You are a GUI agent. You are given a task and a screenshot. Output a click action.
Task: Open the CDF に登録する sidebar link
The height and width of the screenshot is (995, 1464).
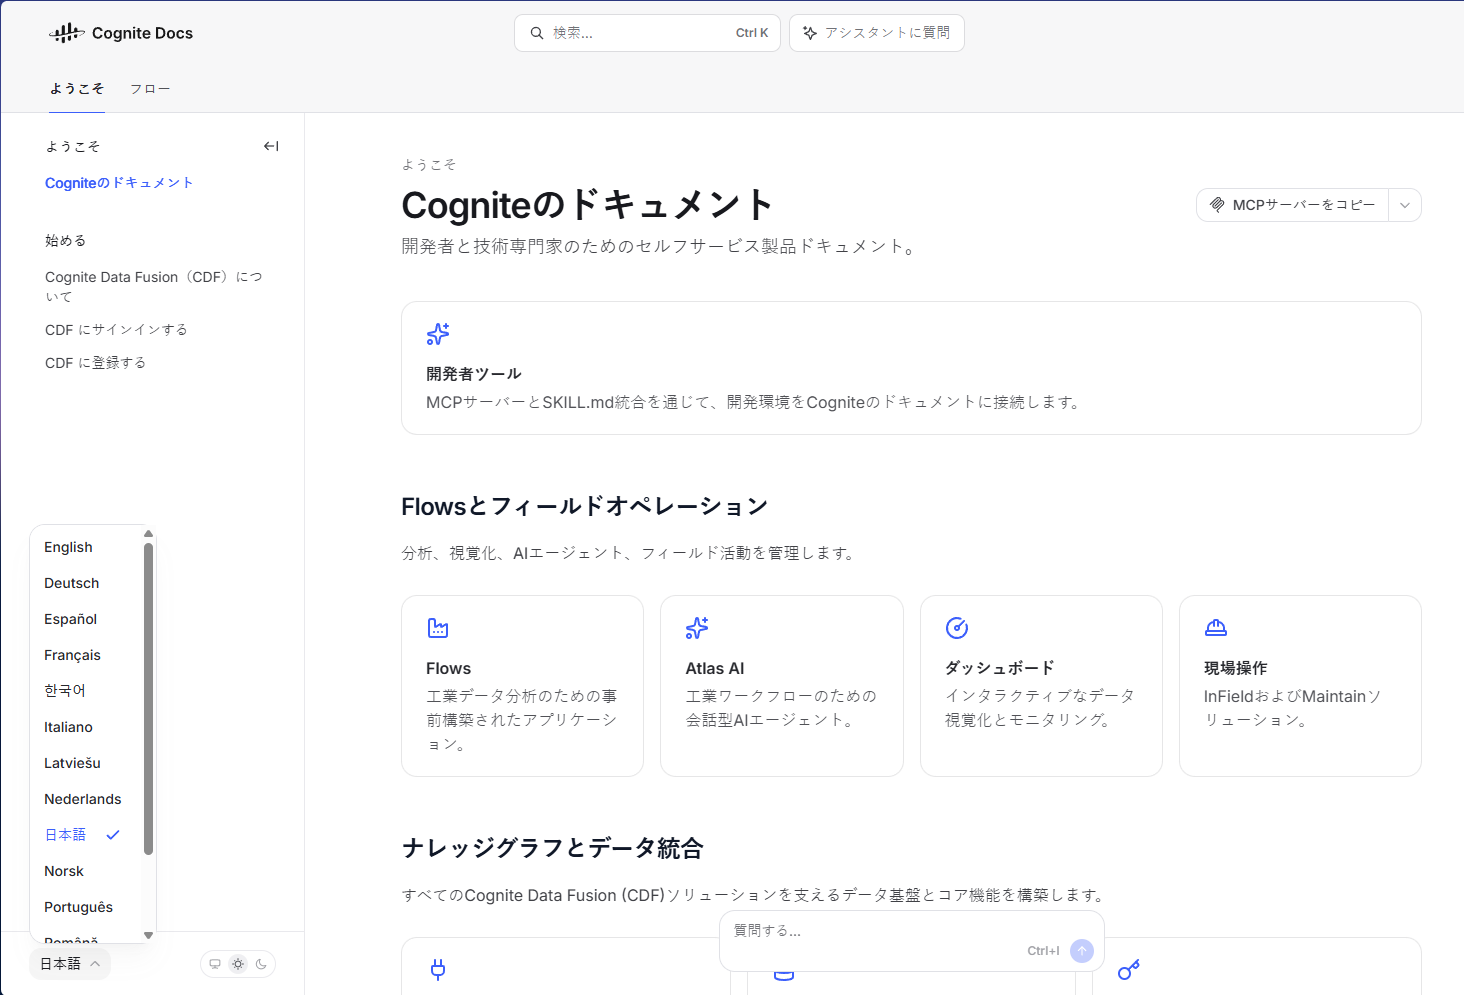96,363
